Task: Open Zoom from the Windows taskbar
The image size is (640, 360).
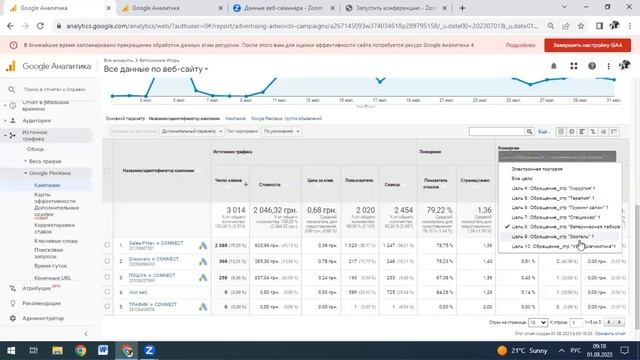Action: 149,350
